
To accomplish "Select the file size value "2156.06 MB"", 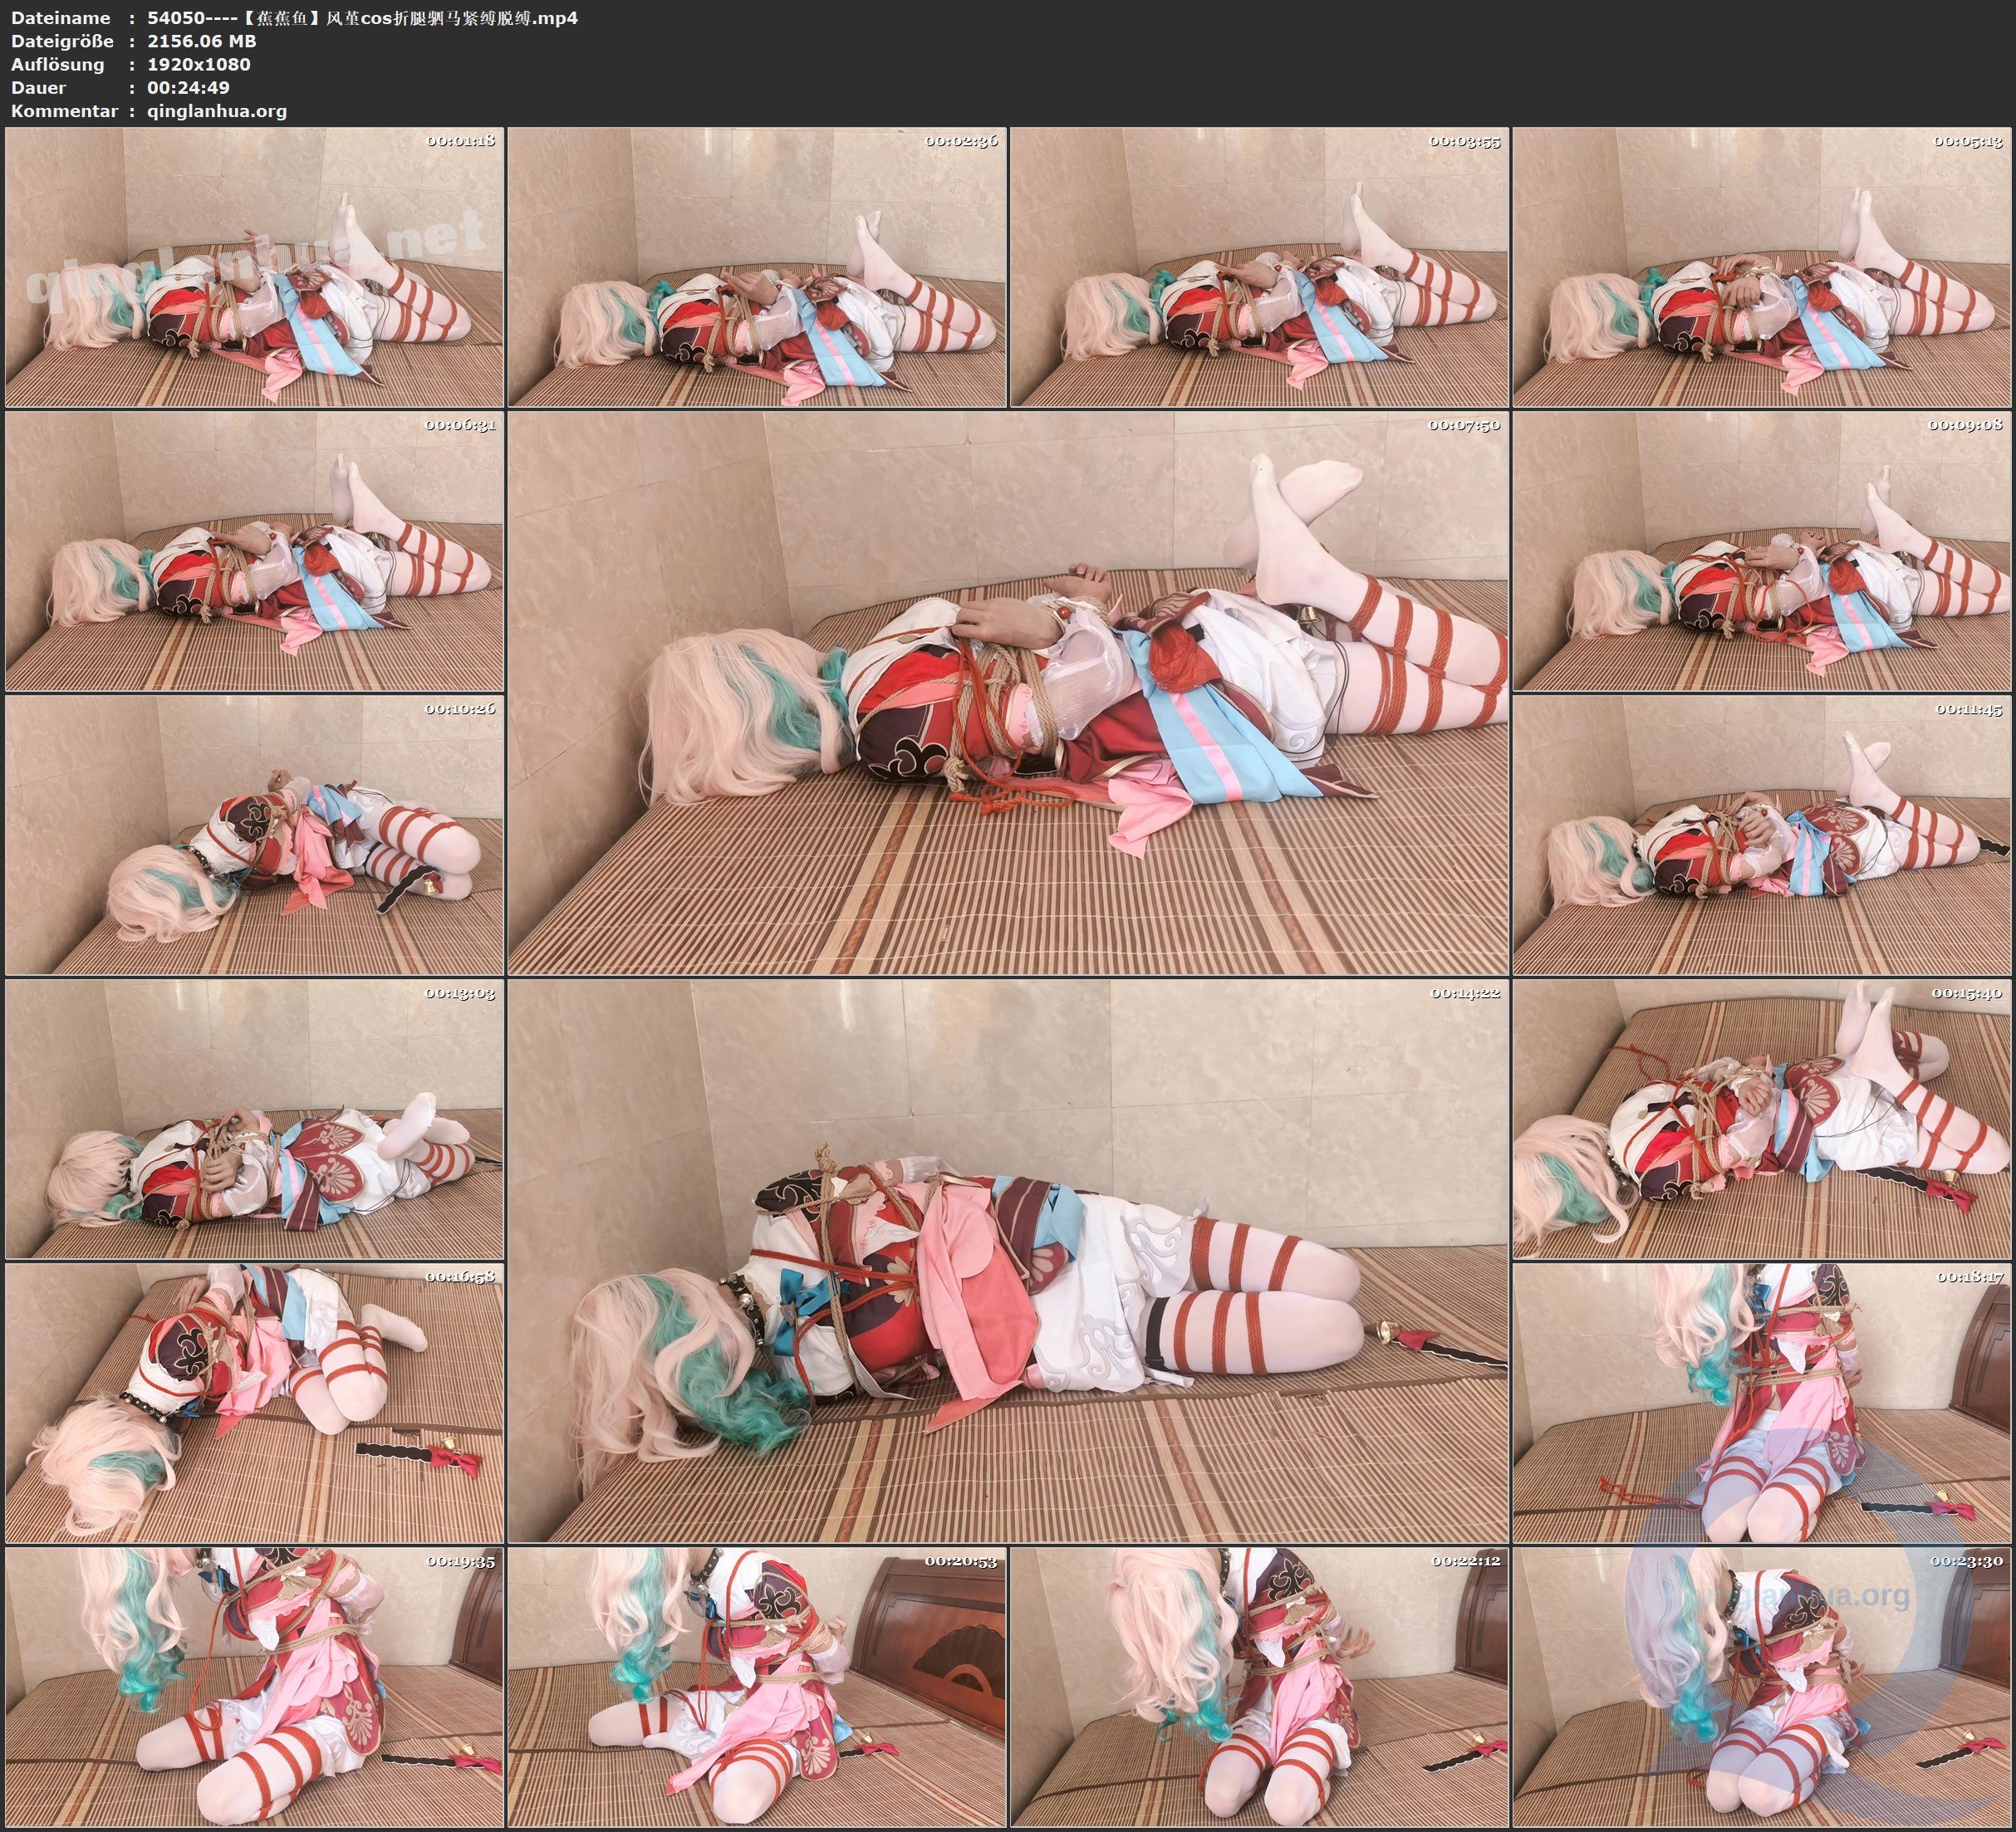I will click(201, 41).
